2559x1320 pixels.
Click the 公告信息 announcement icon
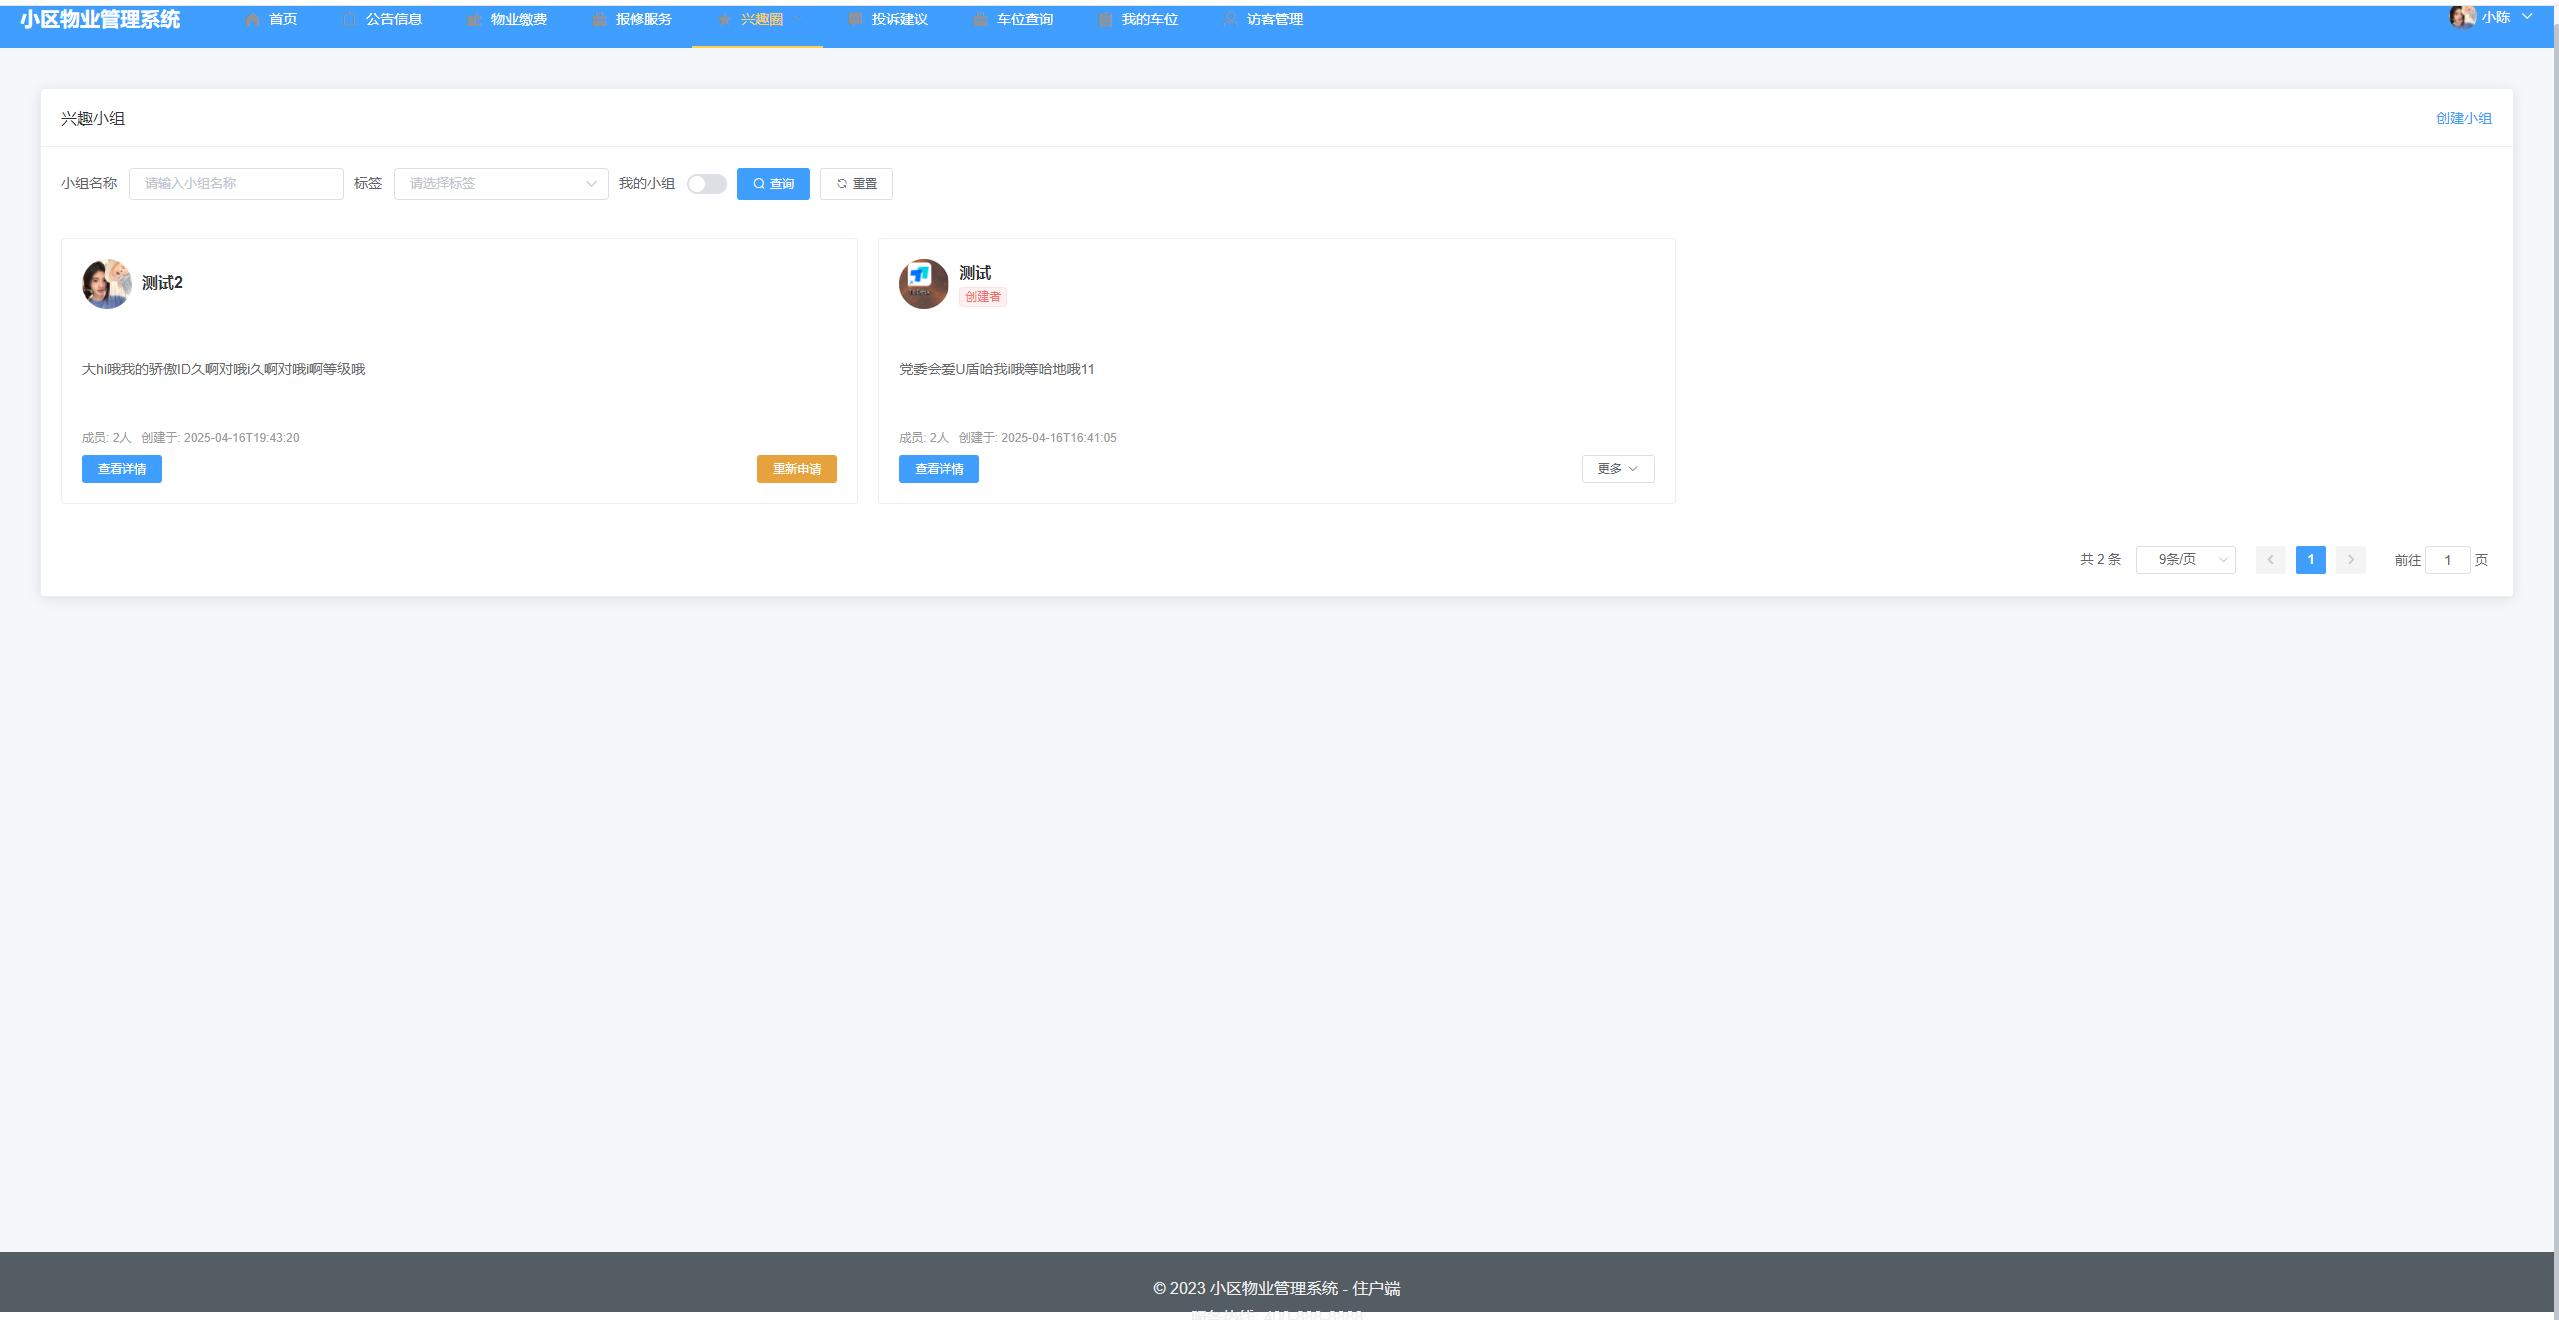(349, 20)
